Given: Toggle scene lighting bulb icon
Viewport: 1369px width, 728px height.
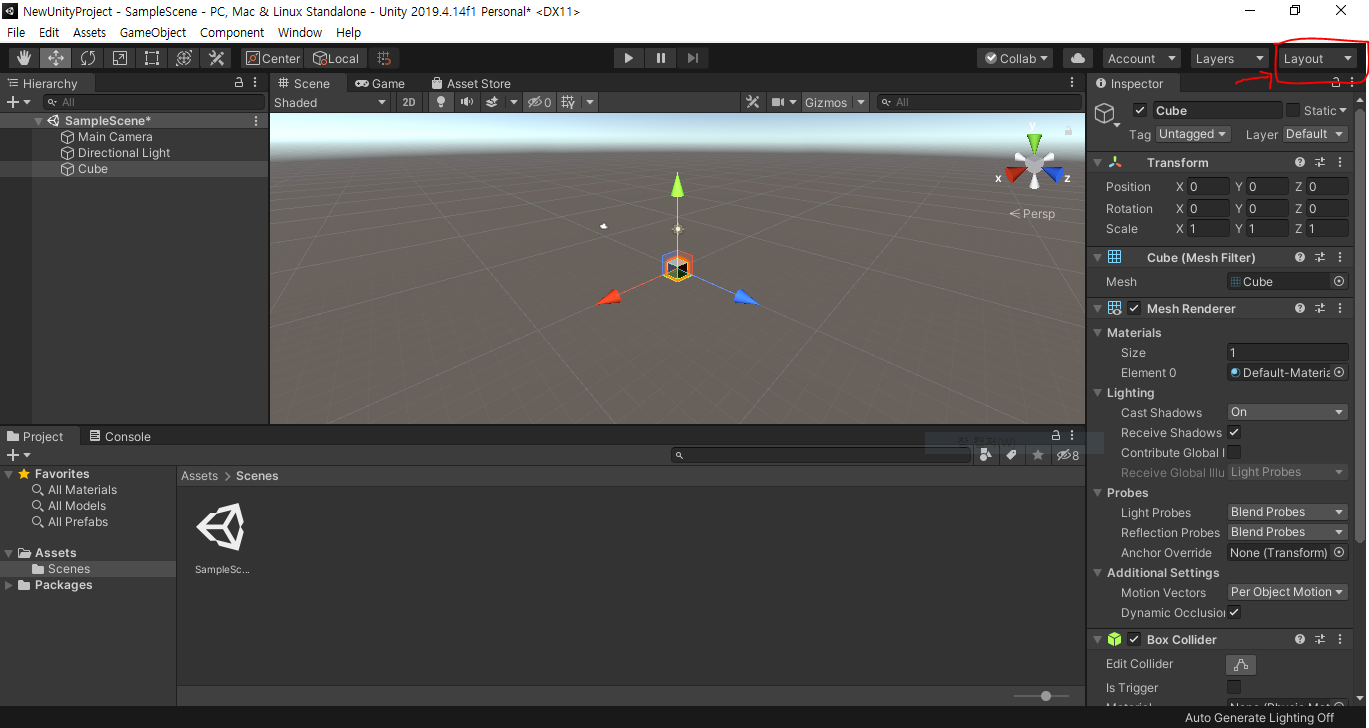Looking at the screenshot, I should click(441, 102).
